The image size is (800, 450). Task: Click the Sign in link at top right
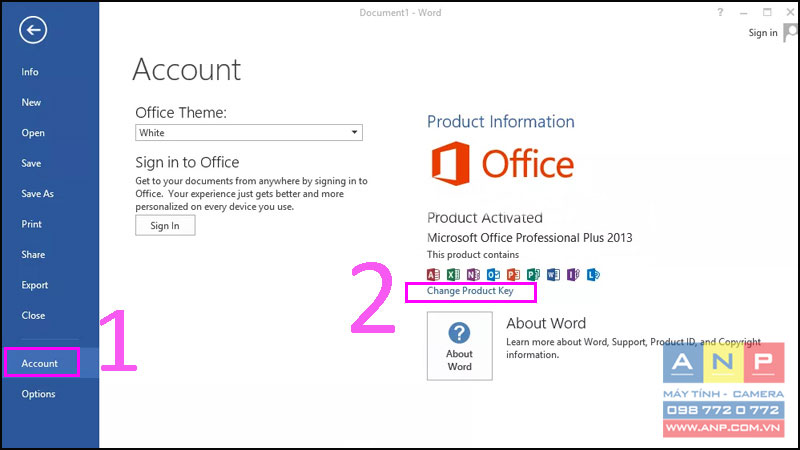tap(763, 33)
